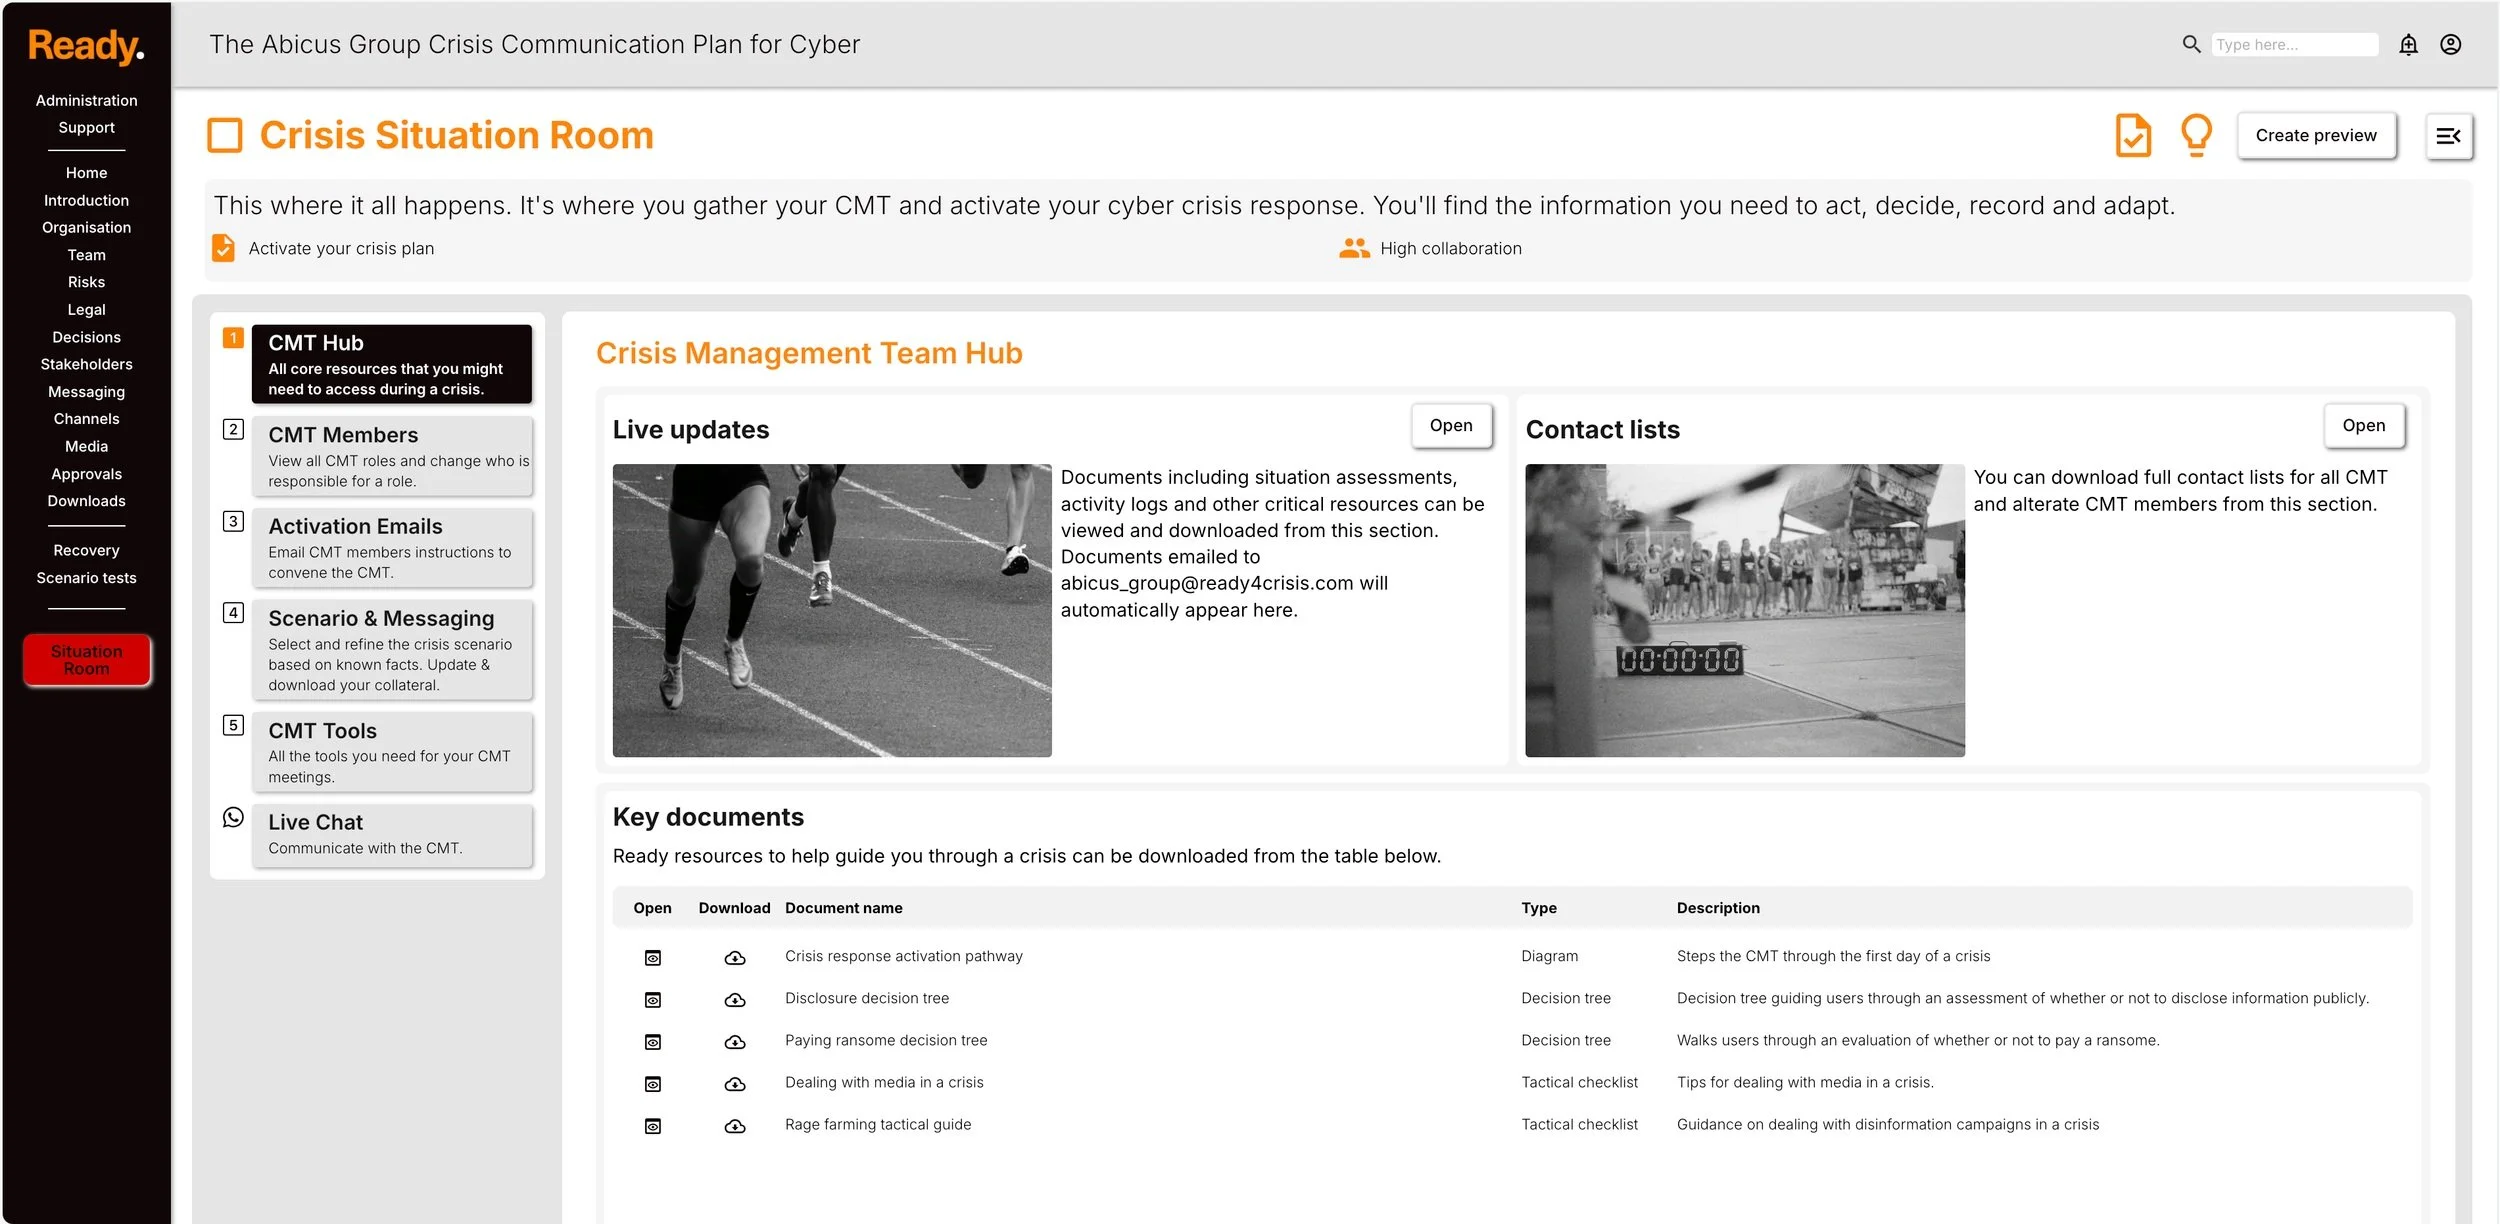Click the notification bell icon
This screenshot has height=1224, width=2500.
[2408, 45]
